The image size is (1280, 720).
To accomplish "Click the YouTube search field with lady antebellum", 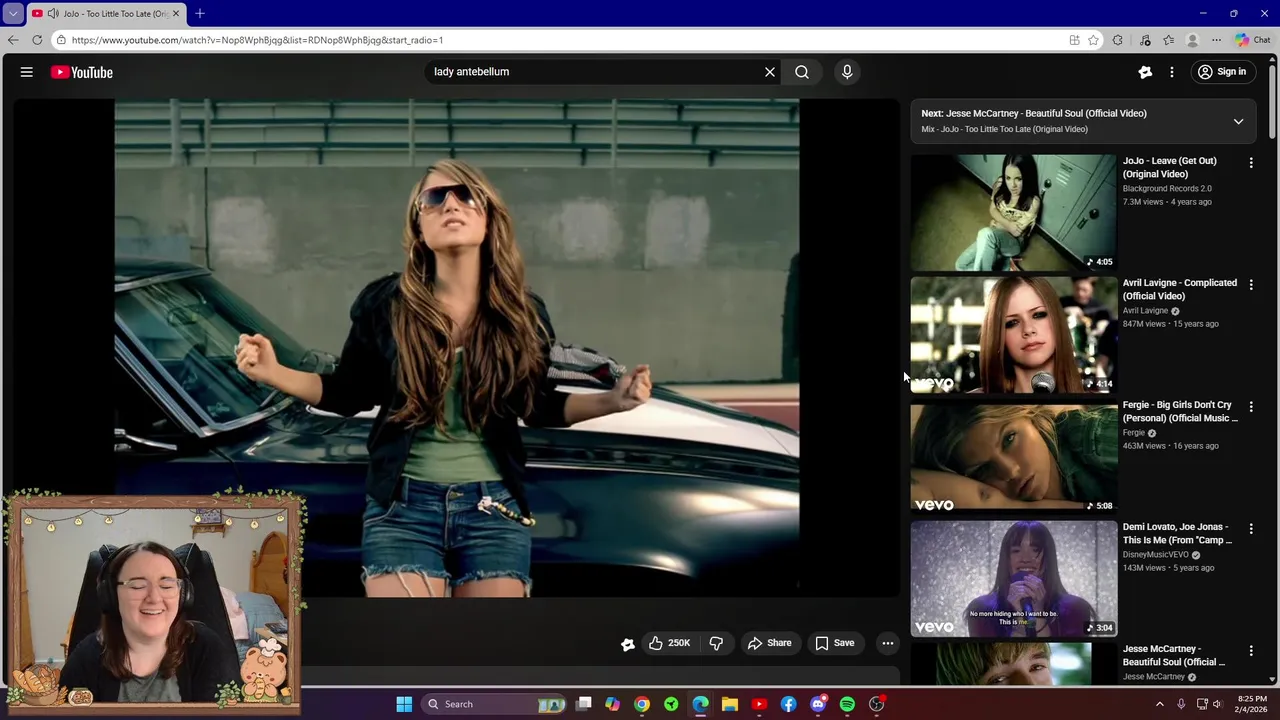I will (596, 72).
